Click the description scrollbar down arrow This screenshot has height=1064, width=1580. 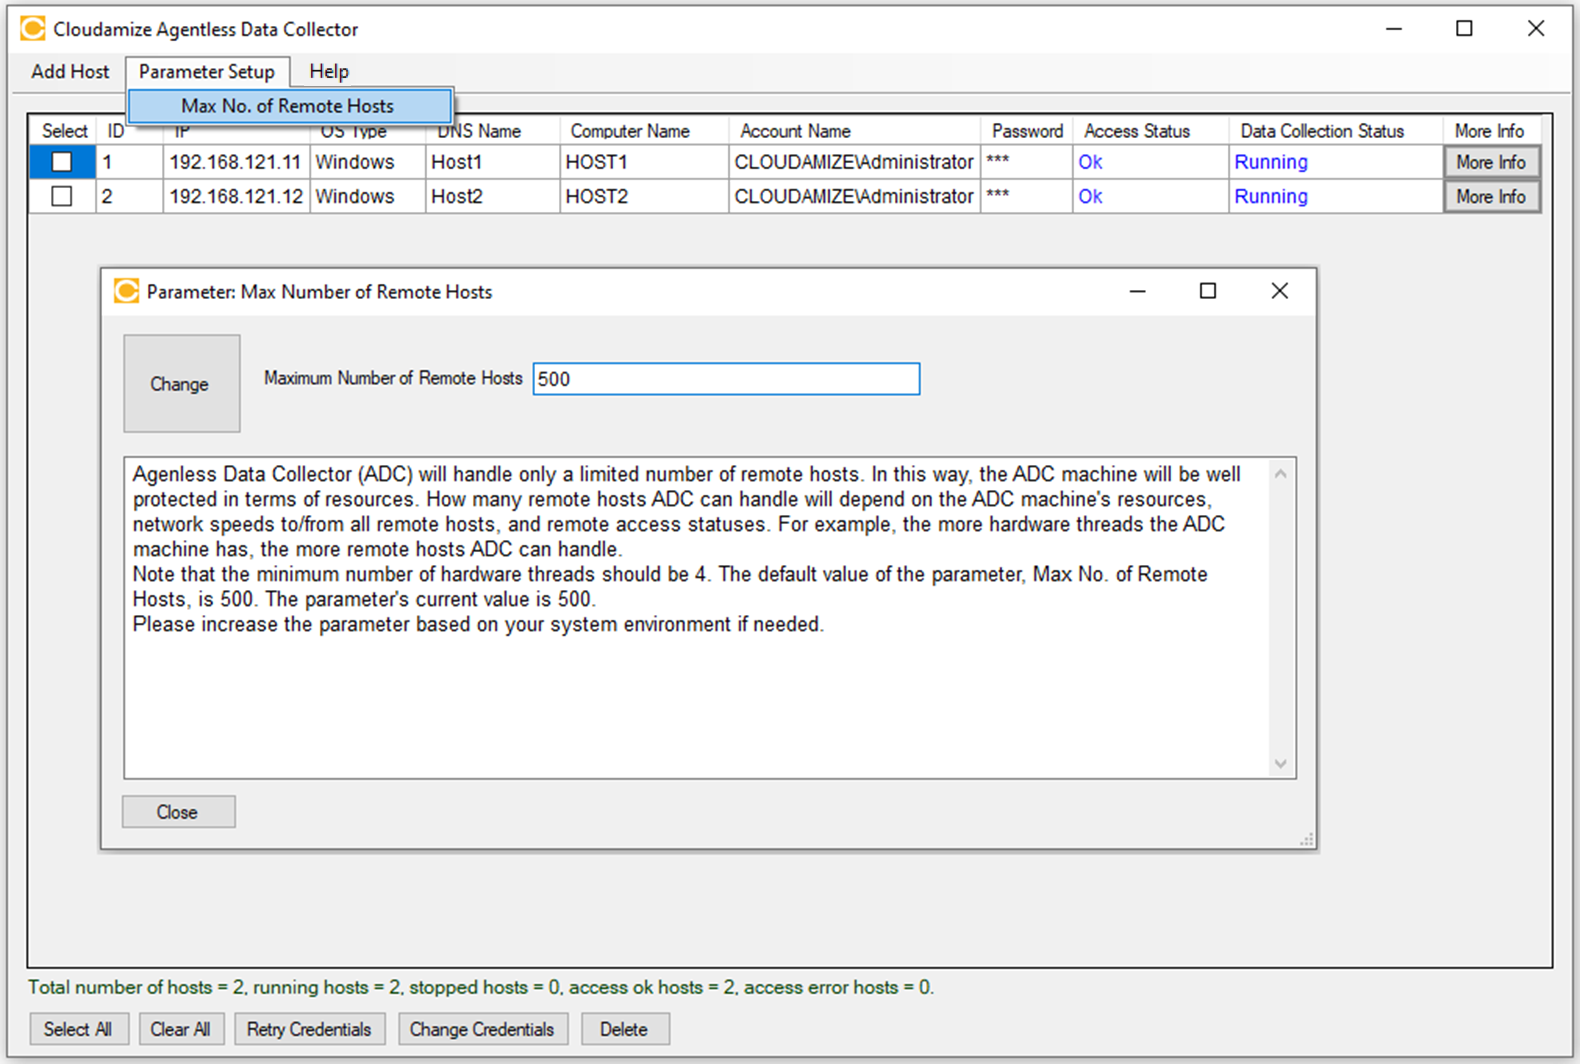tap(1280, 764)
